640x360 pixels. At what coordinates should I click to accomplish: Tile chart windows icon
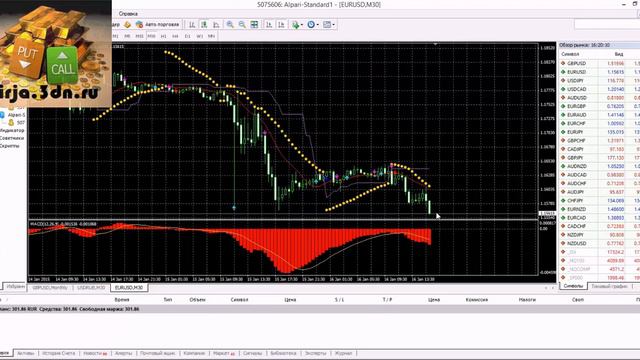pos(254,24)
